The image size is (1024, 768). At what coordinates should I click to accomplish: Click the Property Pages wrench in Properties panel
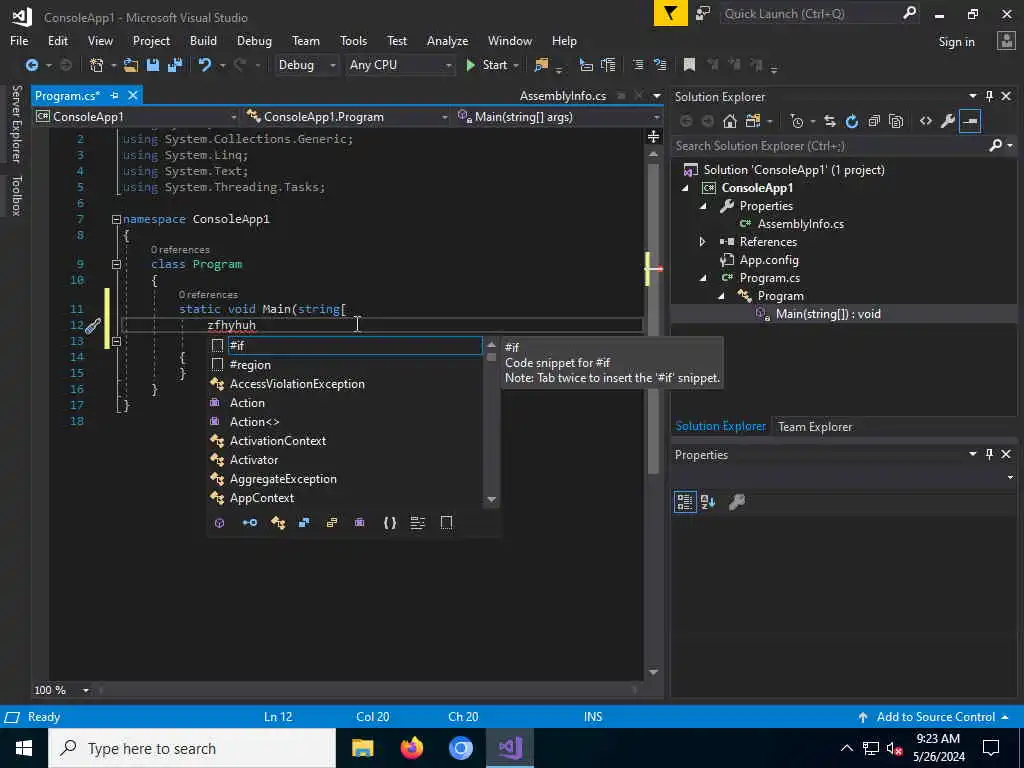tap(737, 502)
